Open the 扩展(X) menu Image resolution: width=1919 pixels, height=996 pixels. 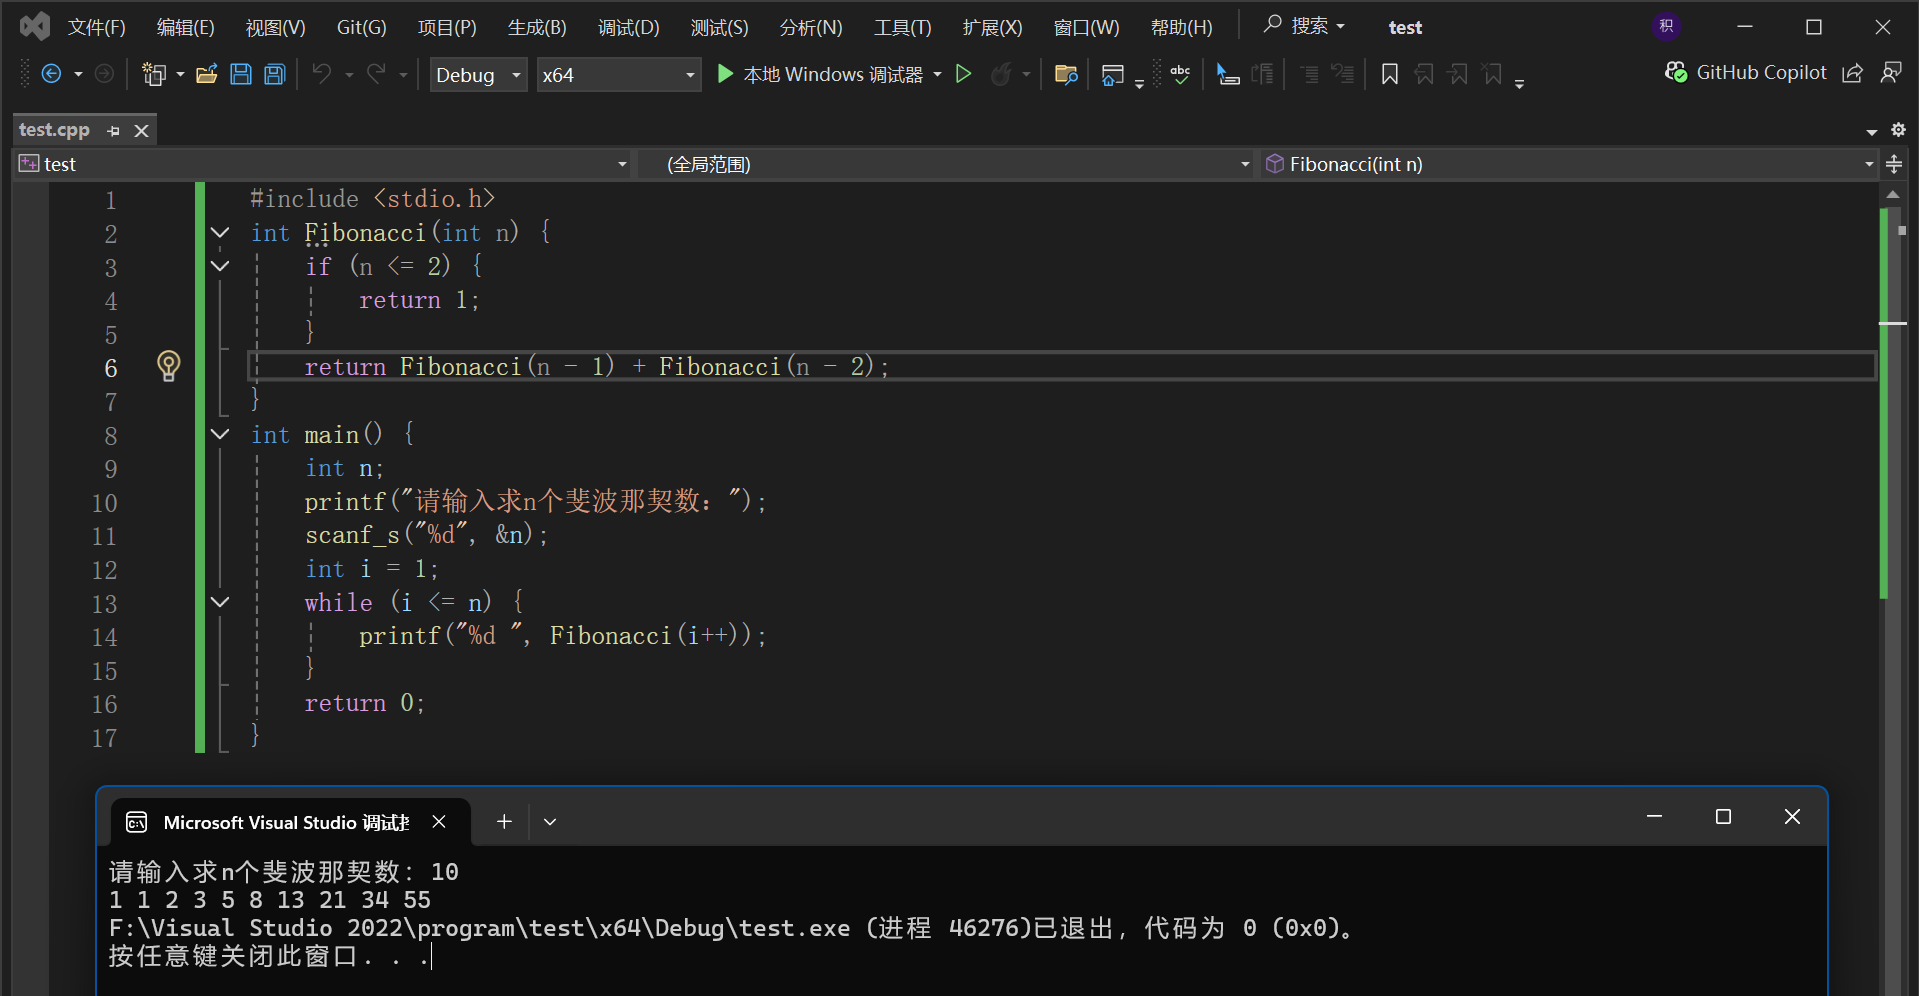pos(993,27)
